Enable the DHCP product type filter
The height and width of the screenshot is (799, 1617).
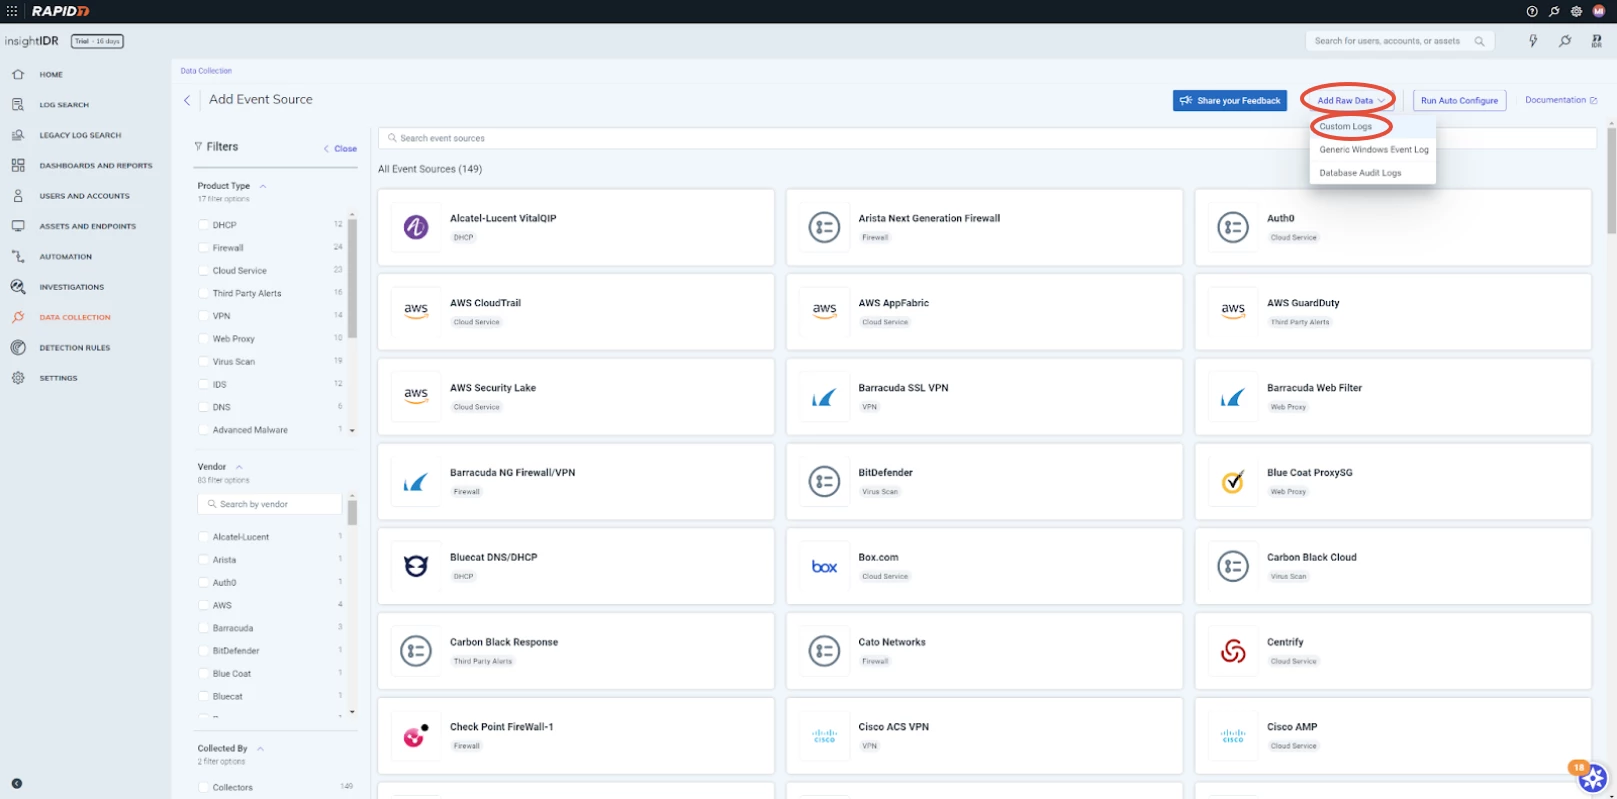204,225
